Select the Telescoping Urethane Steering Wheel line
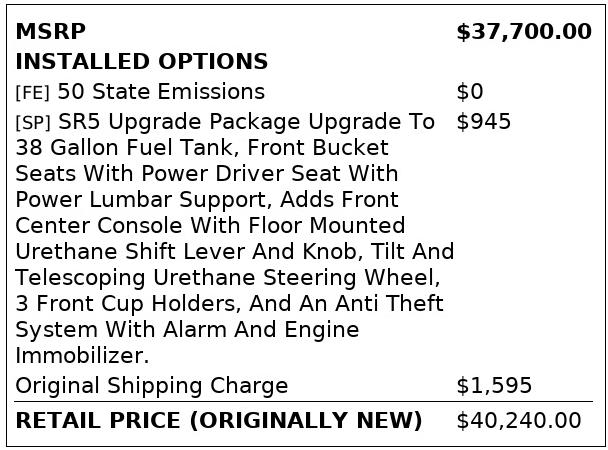The width and height of the screenshot is (608, 450). (x=228, y=278)
